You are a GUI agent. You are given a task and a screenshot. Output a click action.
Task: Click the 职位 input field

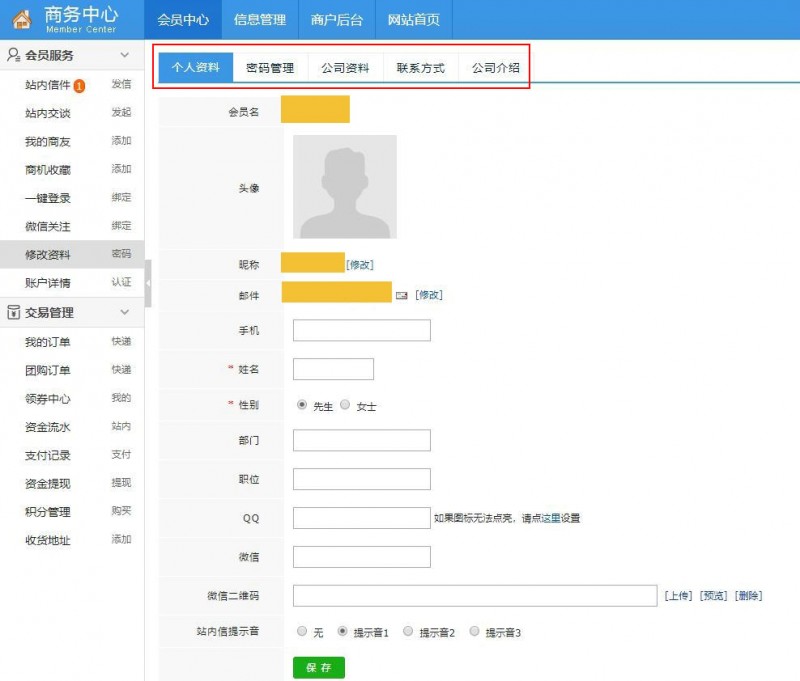point(362,479)
